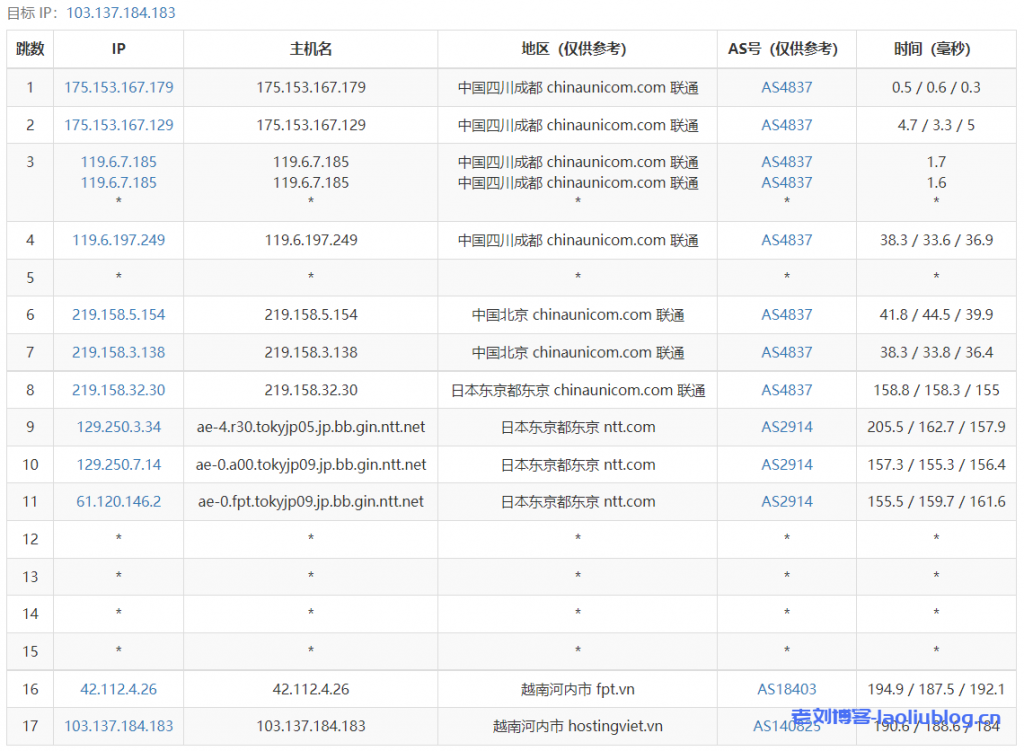The width and height of the screenshot is (1024, 751).
Task: Open the AS140825 link in the last row
Action: pos(786,726)
